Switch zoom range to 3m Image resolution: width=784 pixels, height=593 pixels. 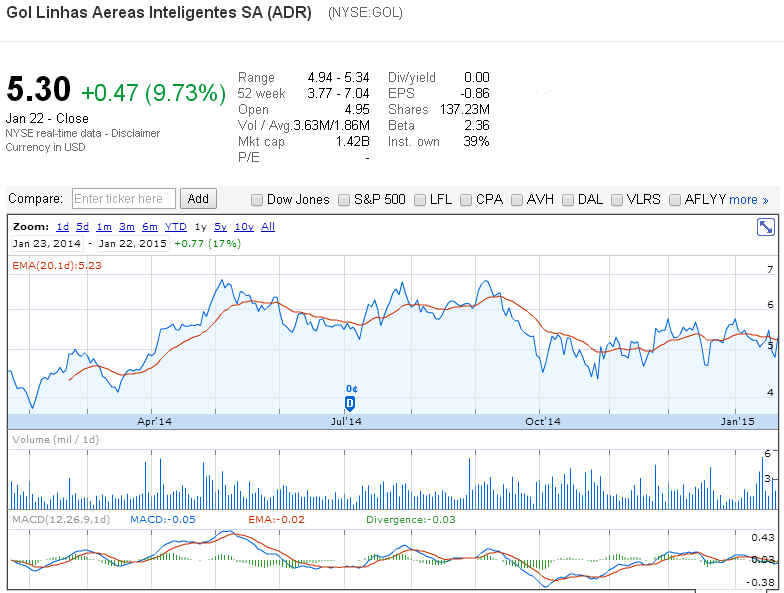click(127, 226)
